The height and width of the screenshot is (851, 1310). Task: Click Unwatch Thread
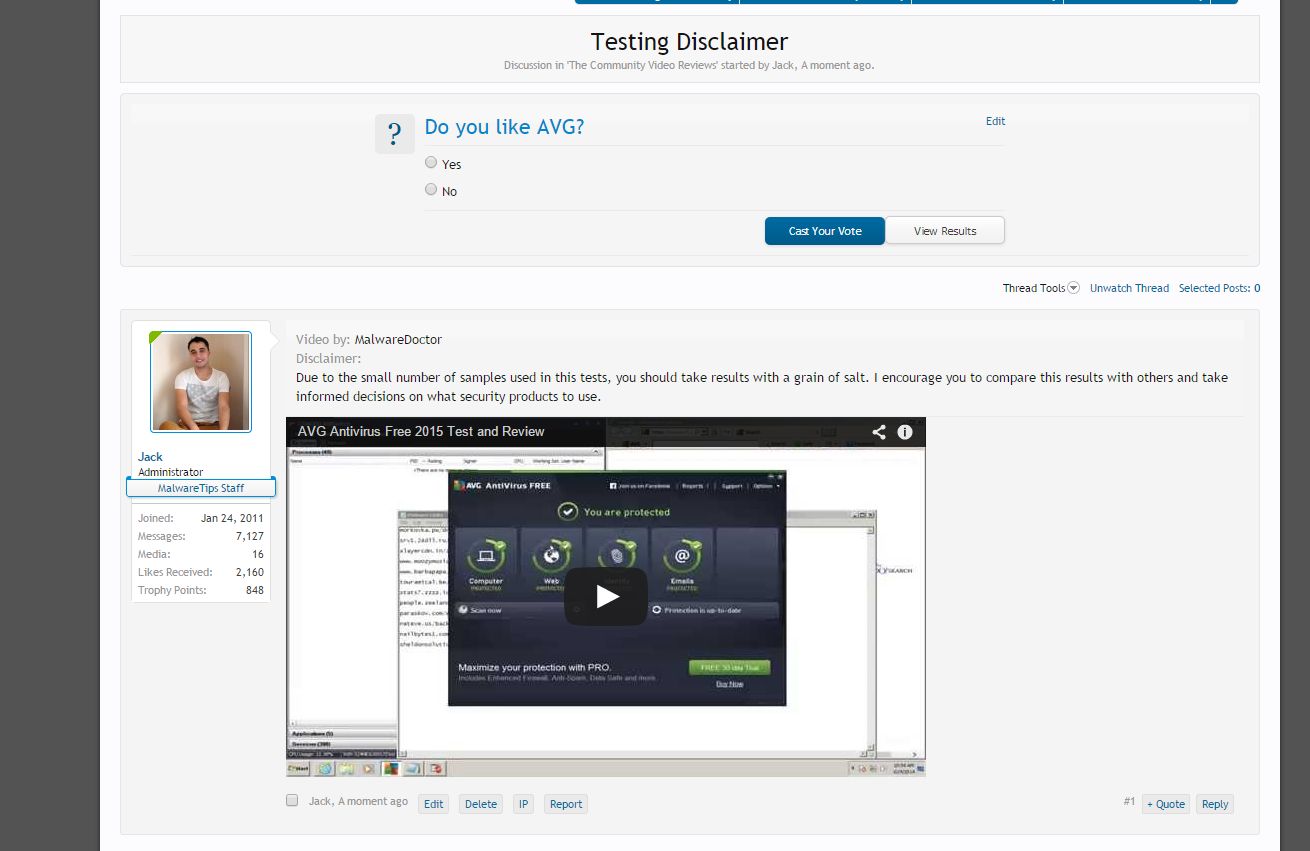[x=1129, y=288]
